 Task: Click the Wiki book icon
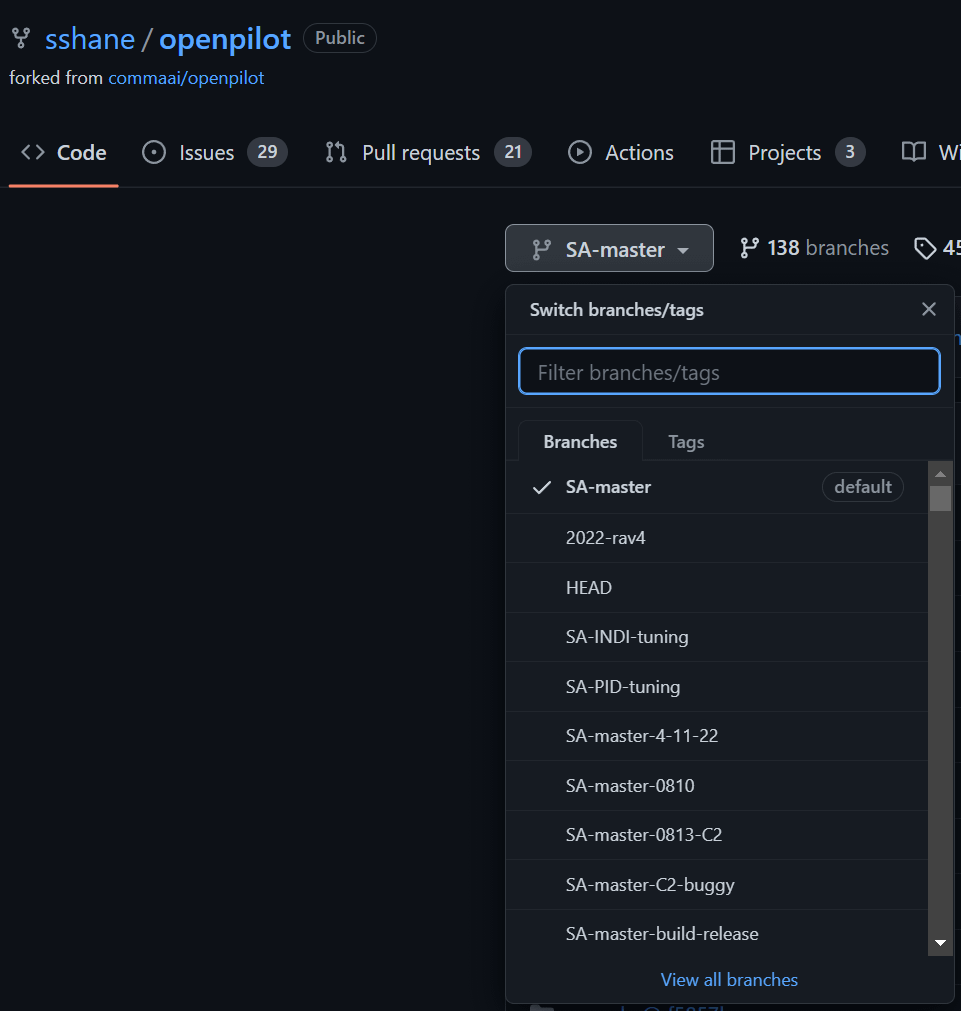coord(913,153)
